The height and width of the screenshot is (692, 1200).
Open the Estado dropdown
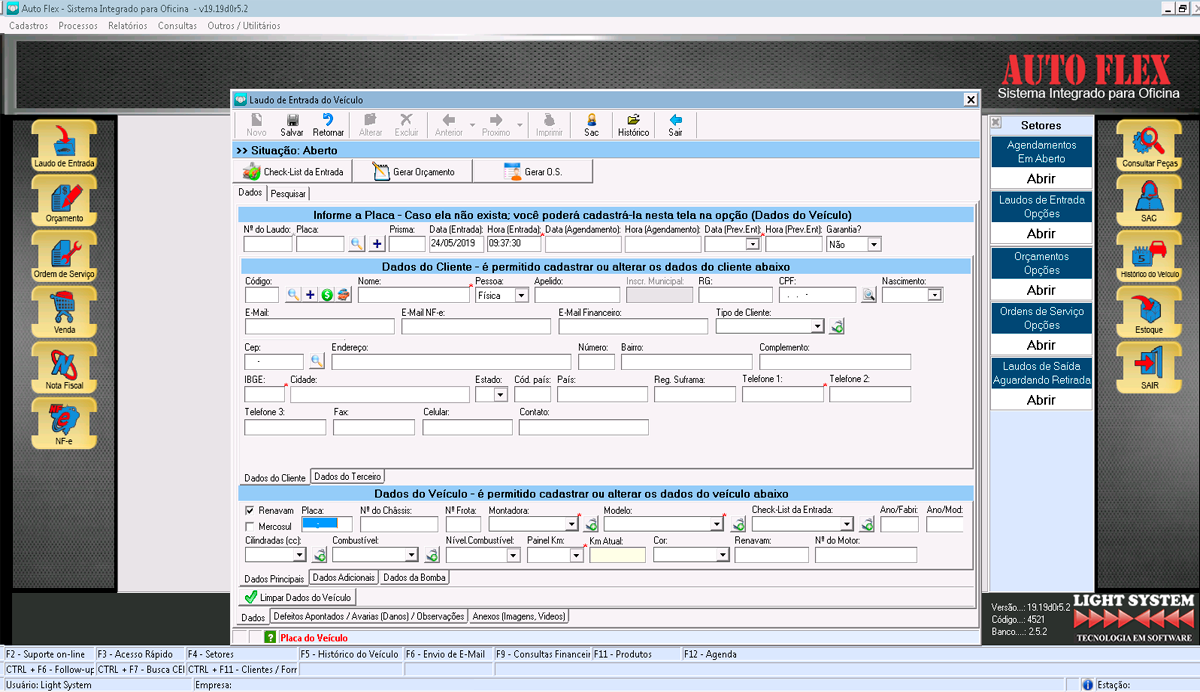500,394
